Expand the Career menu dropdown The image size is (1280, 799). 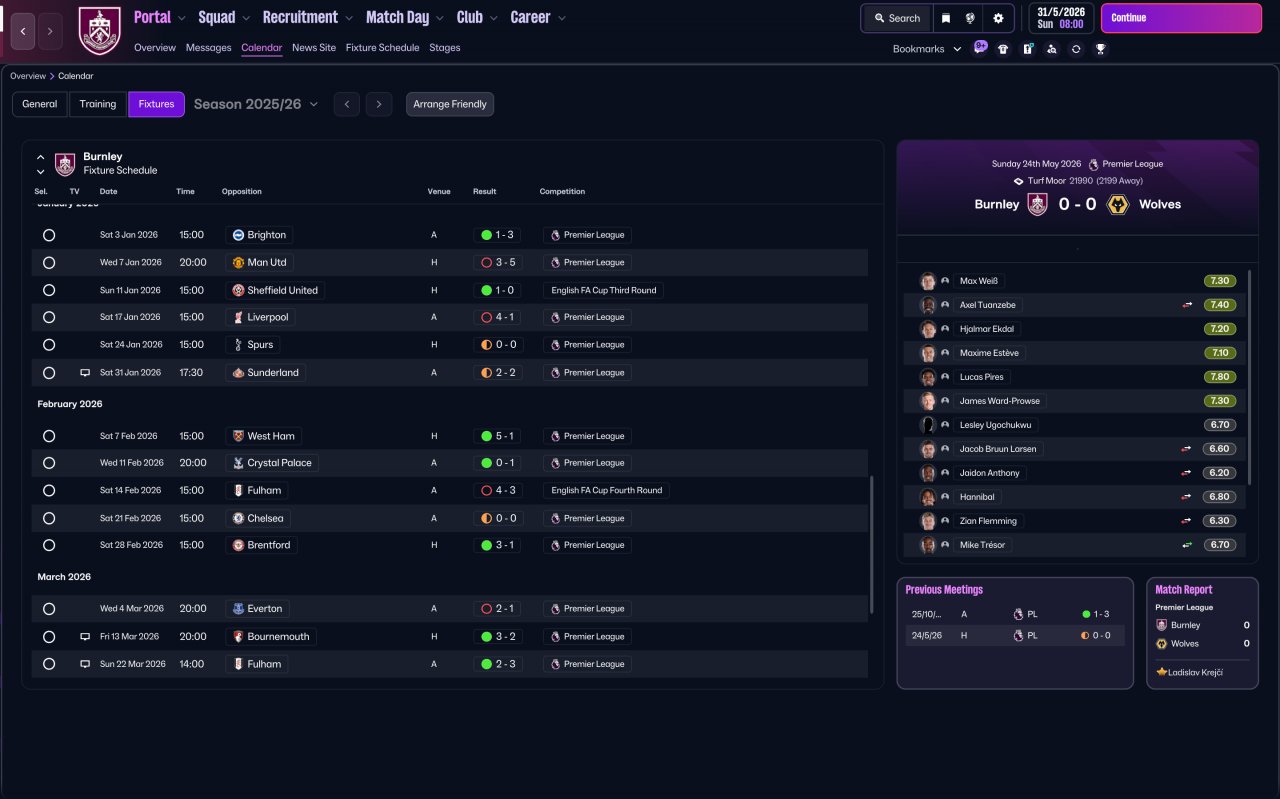(x=561, y=18)
